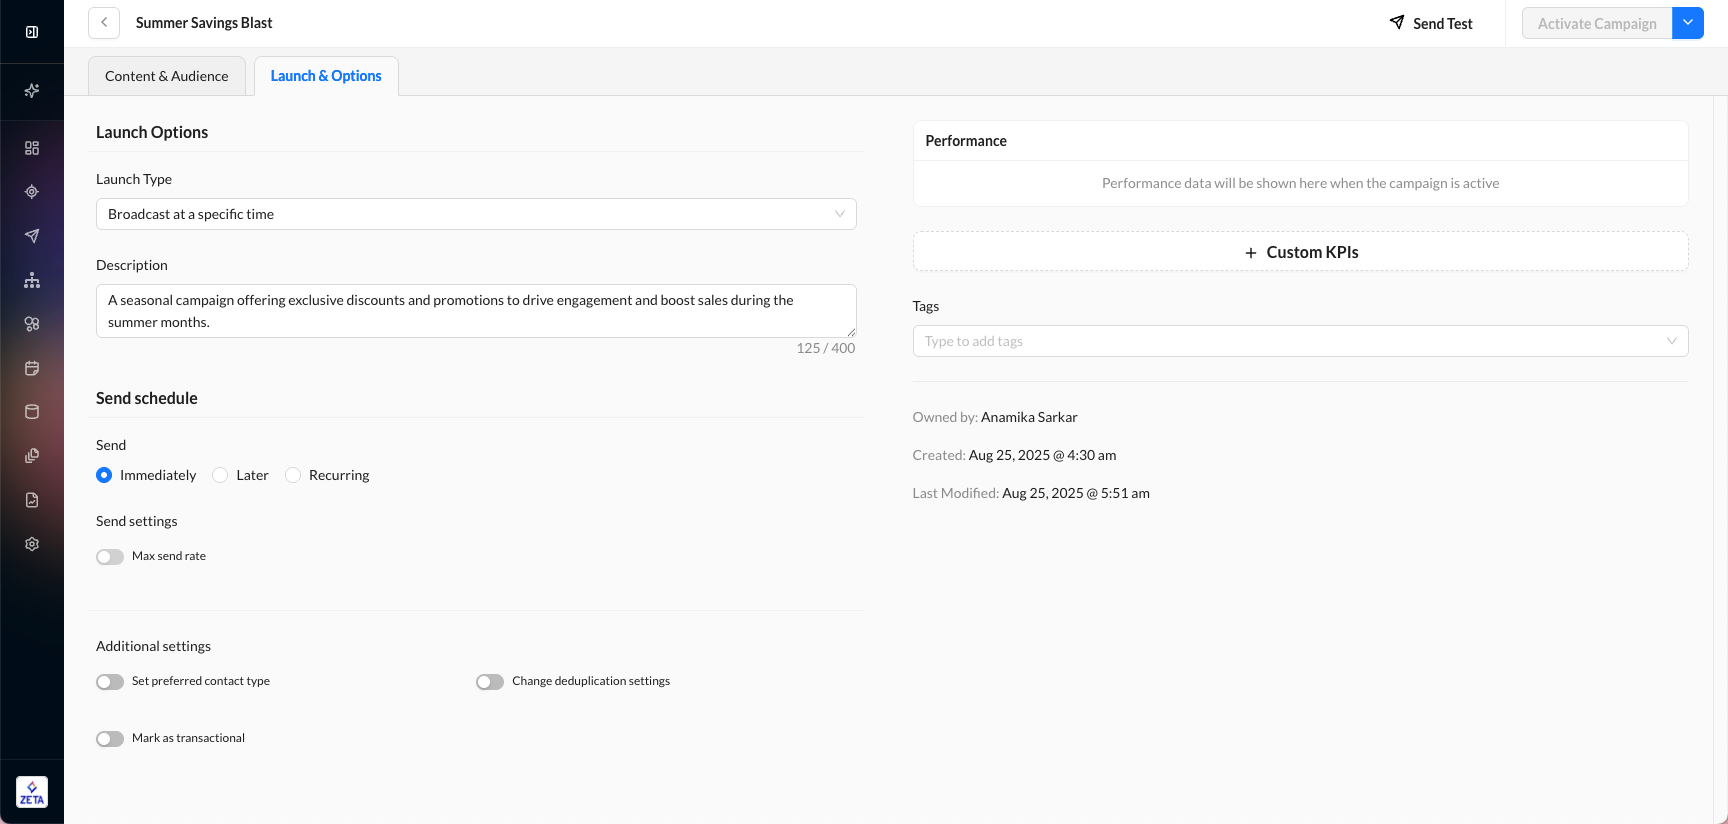Image resolution: width=1728 pixels, height=824 pixels.
Task: Add Custom KPIs
Action: coord(1300,252)
